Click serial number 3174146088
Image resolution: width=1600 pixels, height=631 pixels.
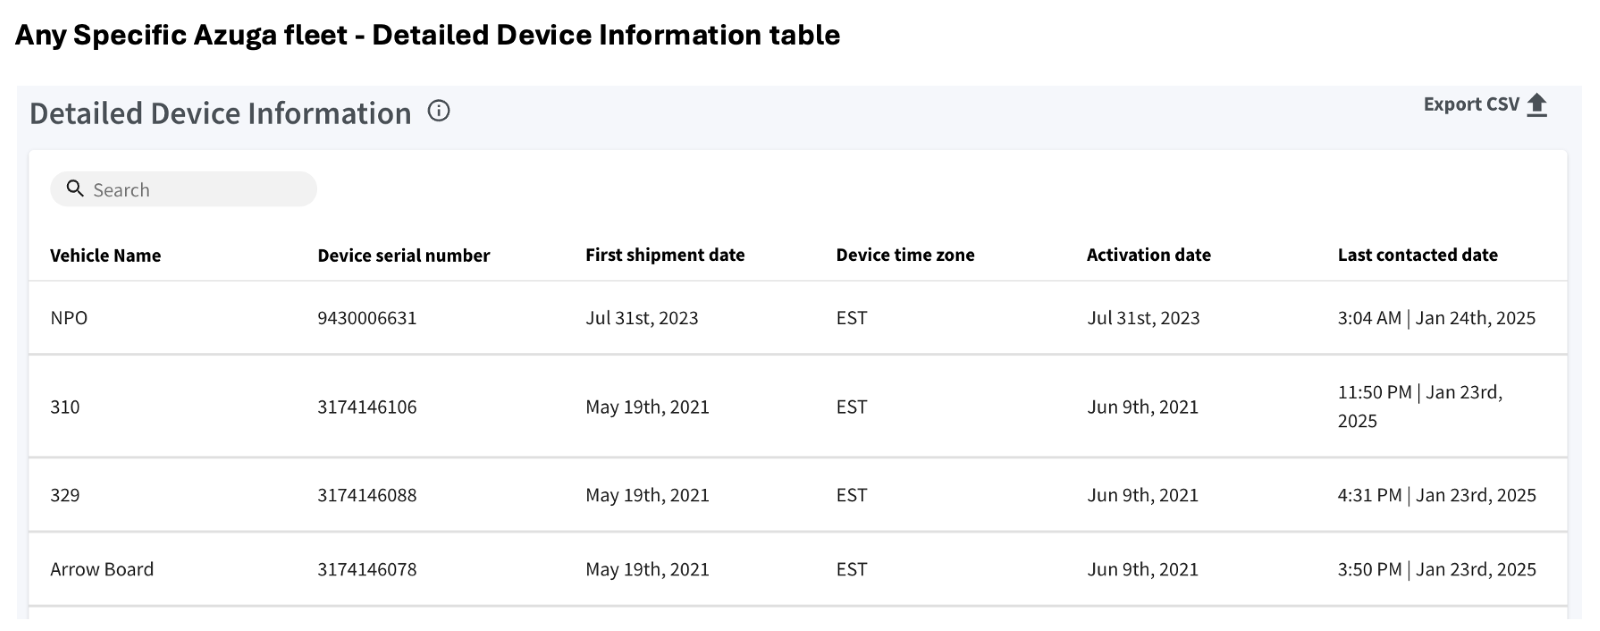click(367, 495)
